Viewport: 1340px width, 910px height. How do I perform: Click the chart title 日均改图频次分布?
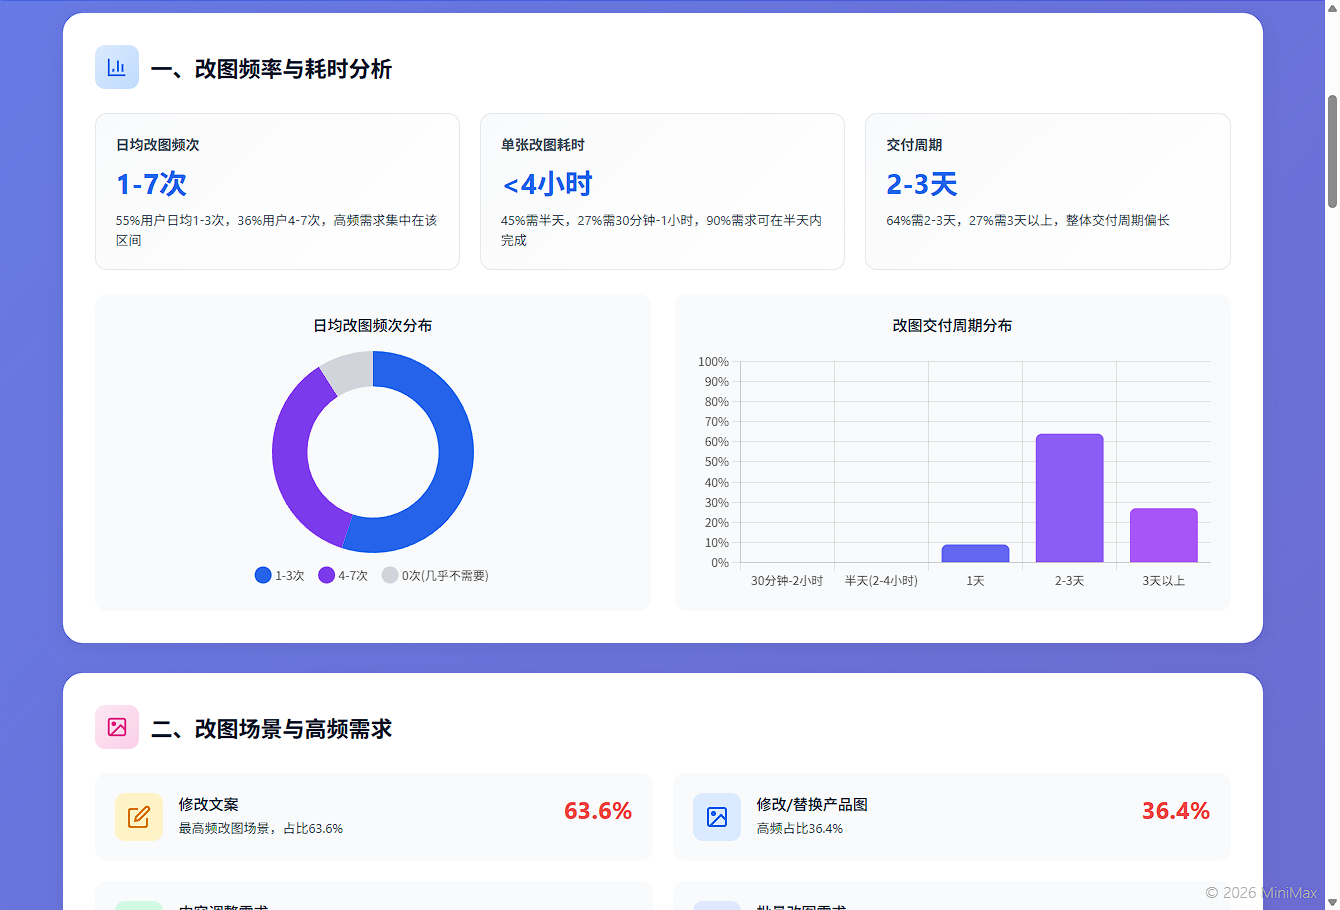(x=373, y=326)
